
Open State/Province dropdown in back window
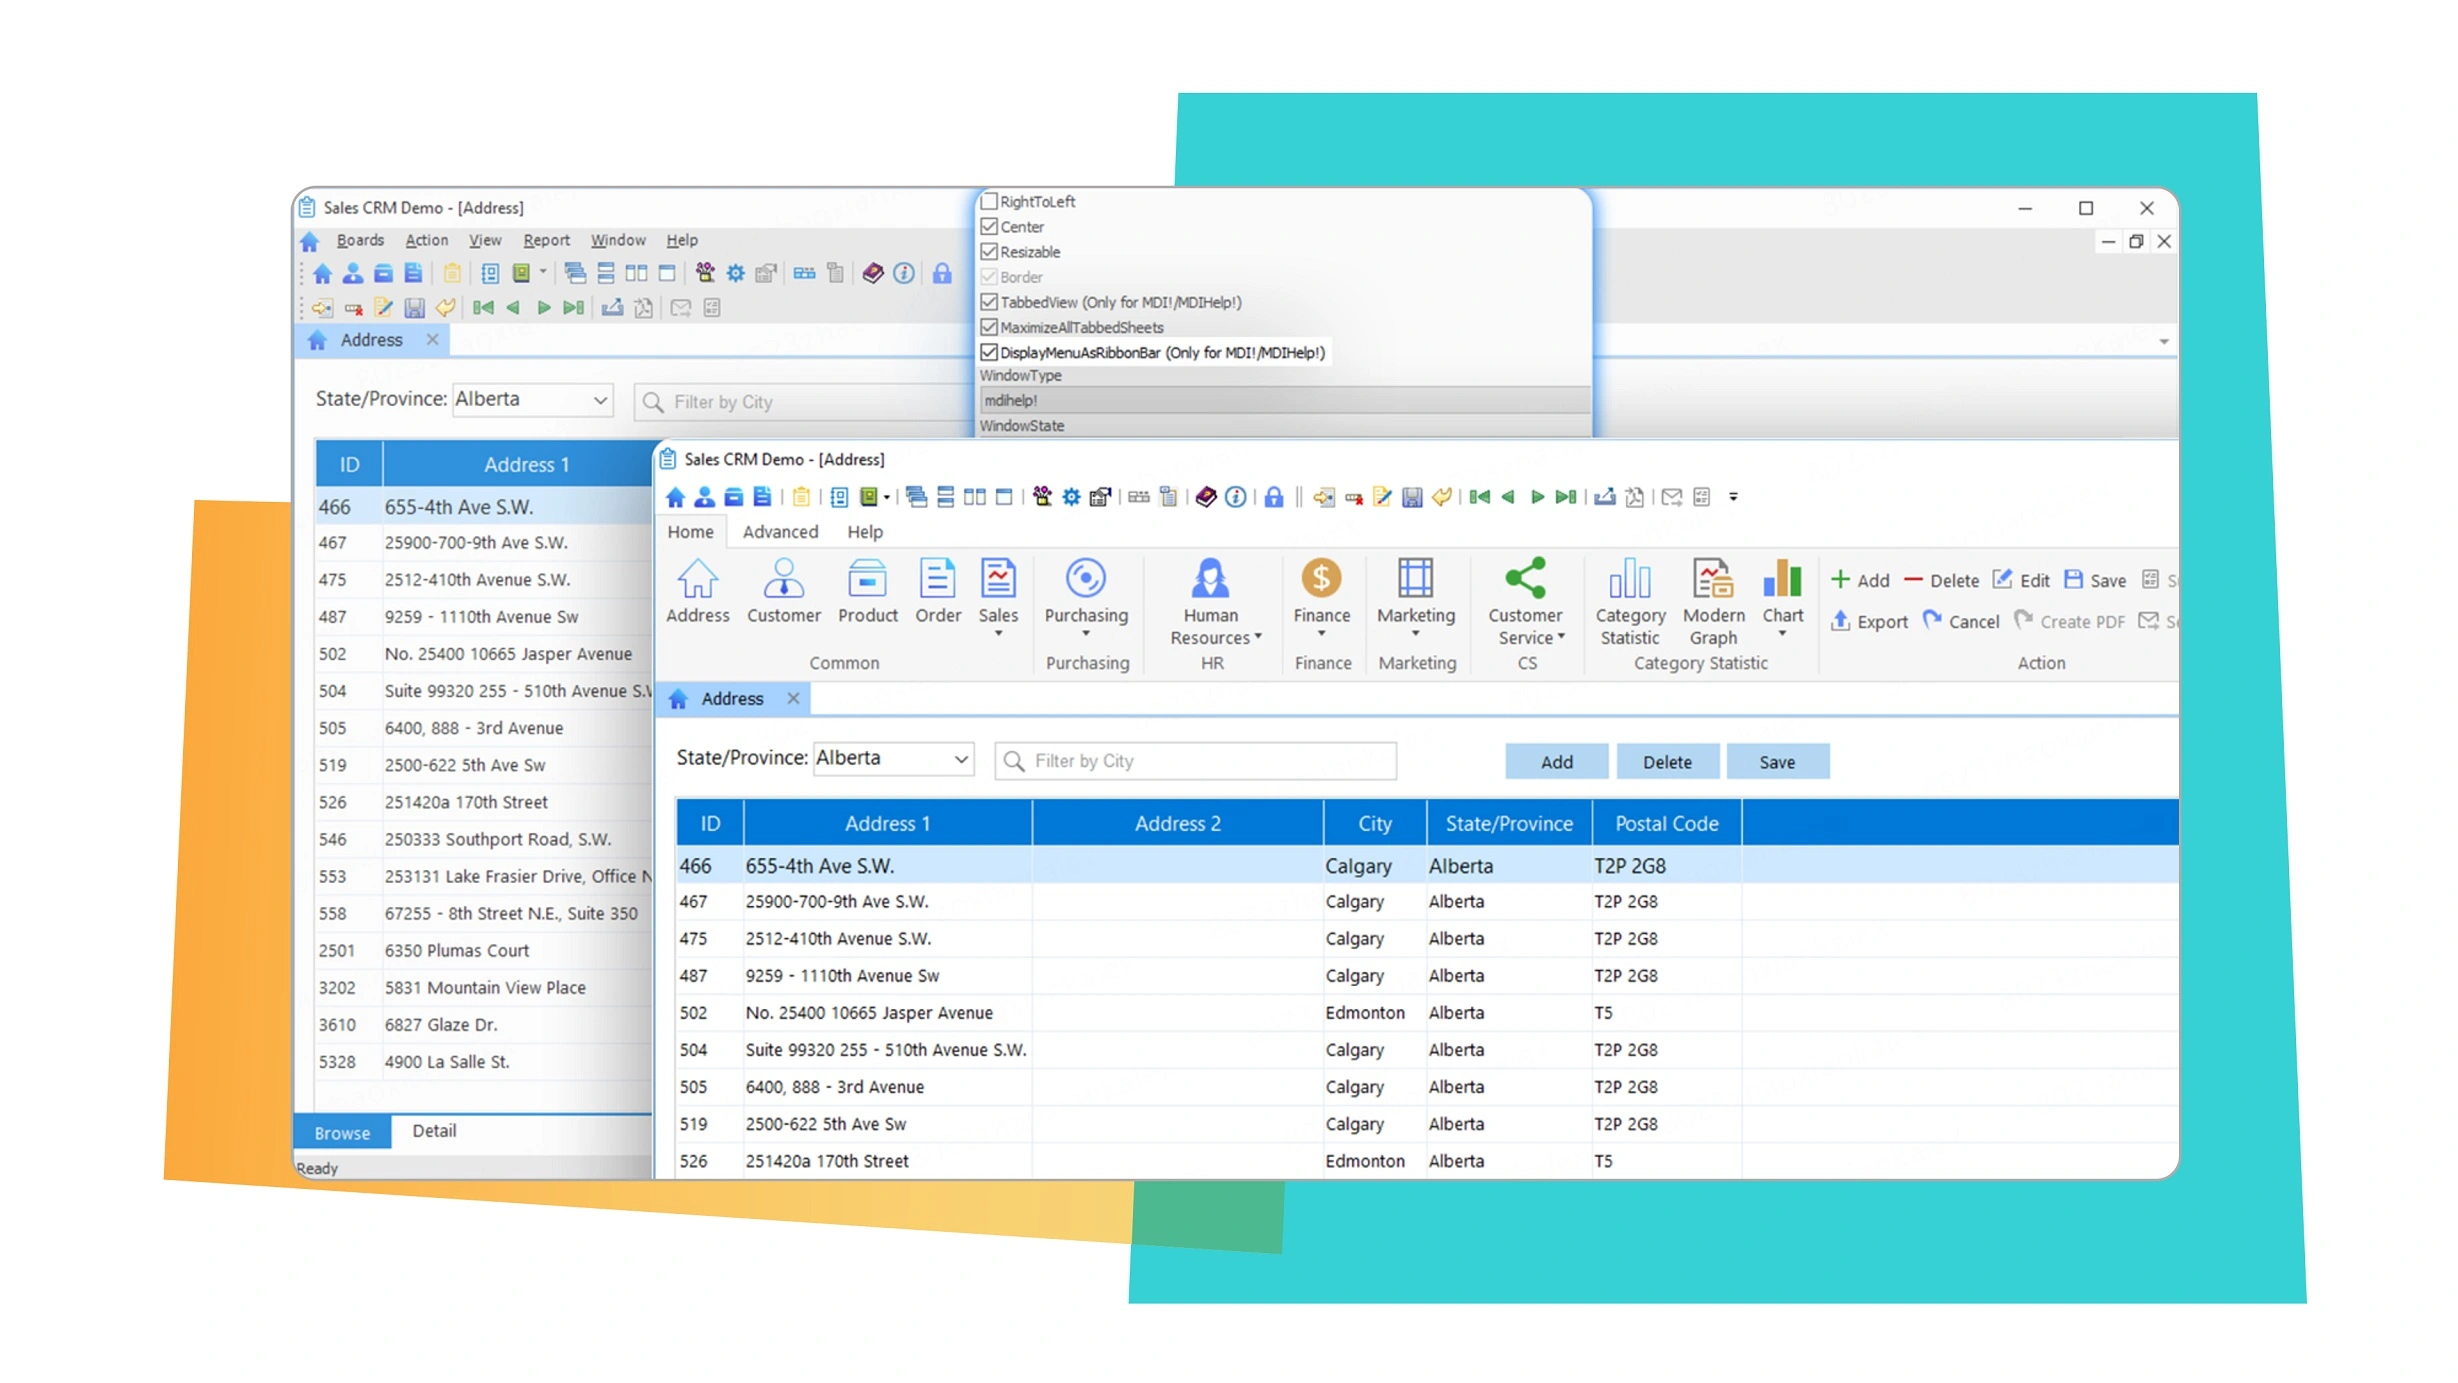(600, 400)
